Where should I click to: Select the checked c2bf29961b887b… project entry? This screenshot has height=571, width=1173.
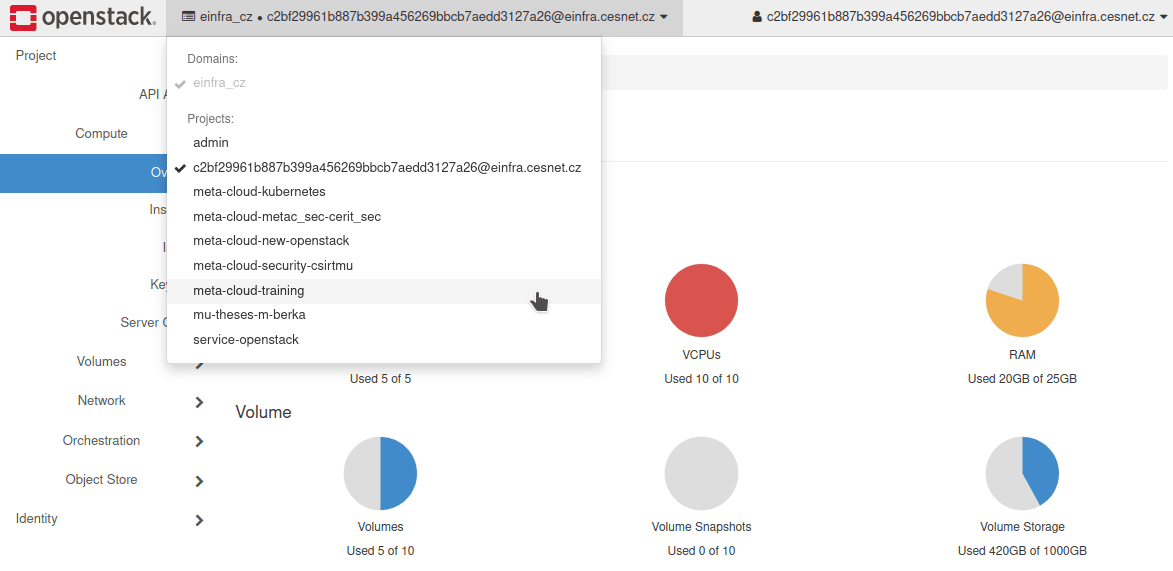tap(386, 168)
